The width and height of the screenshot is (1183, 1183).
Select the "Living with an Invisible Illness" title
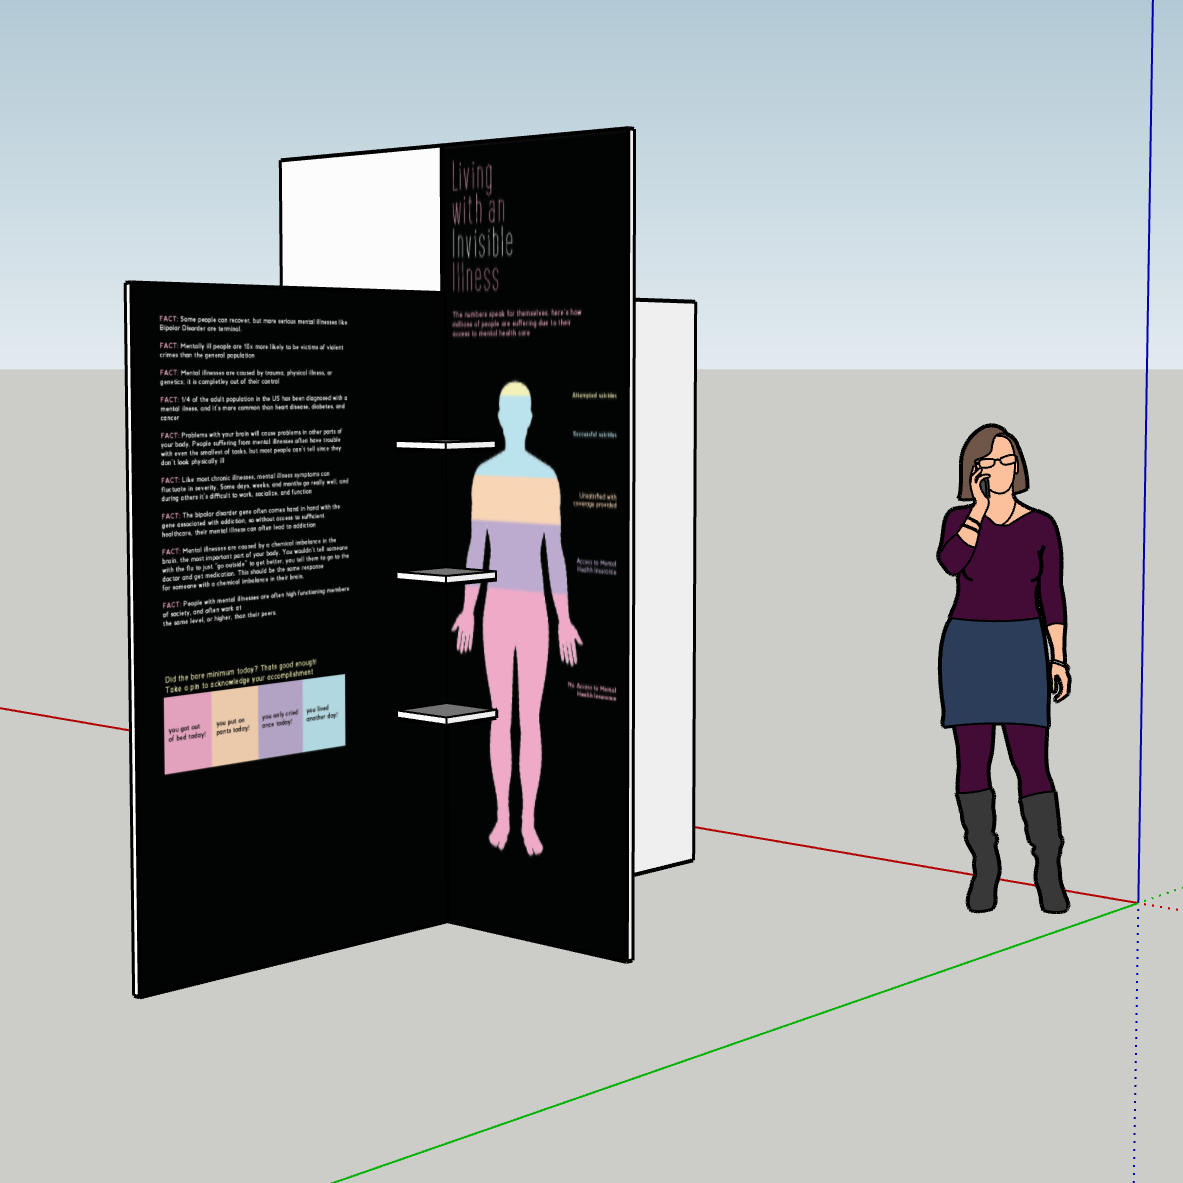click(481, 227)
